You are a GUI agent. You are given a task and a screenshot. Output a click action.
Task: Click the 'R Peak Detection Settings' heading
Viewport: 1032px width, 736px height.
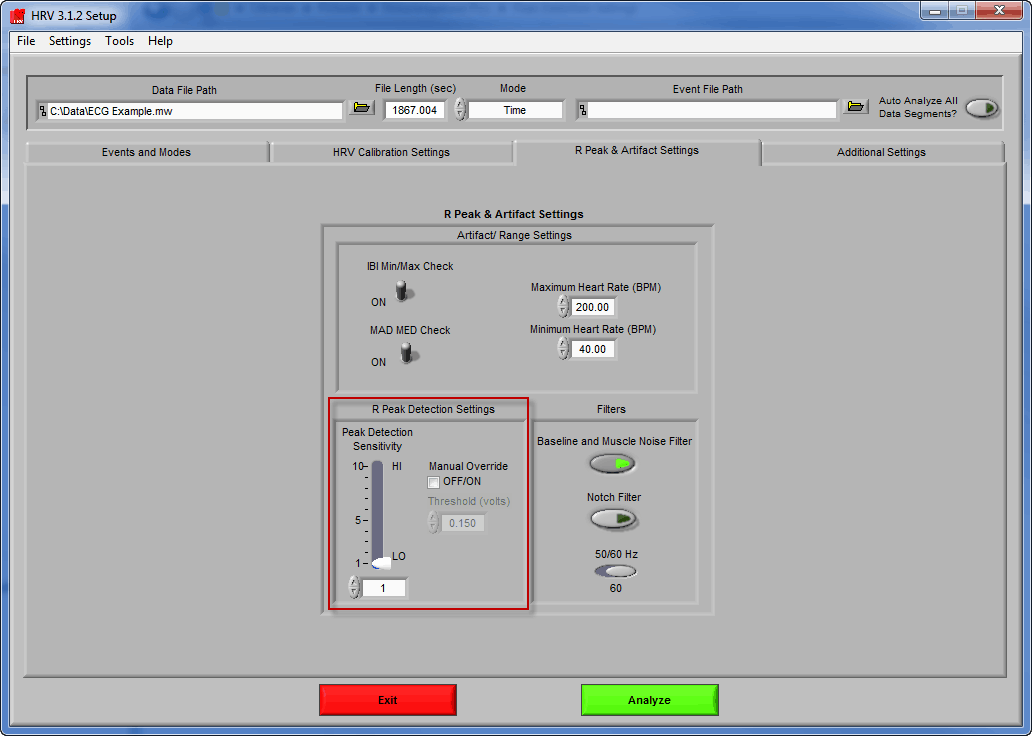point(433,409)
